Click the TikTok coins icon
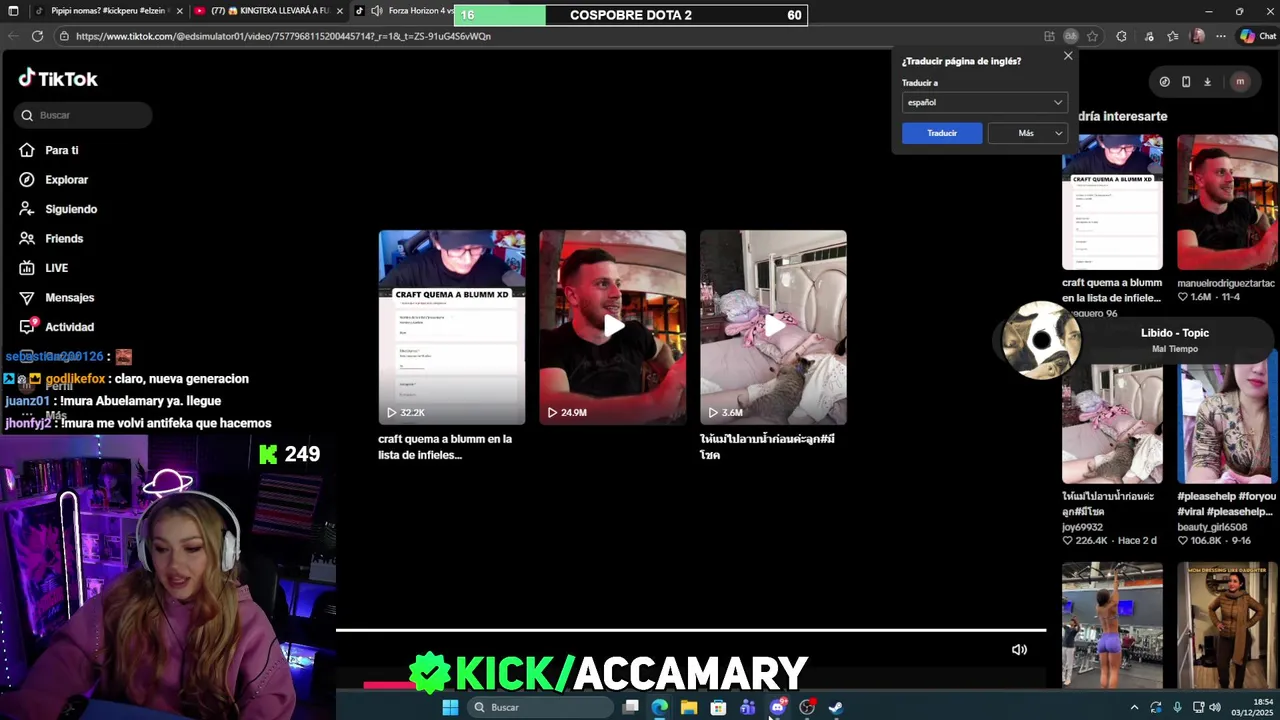Image resolution: width=1280 pixels, height=720 pixels. coord(1164,82)
